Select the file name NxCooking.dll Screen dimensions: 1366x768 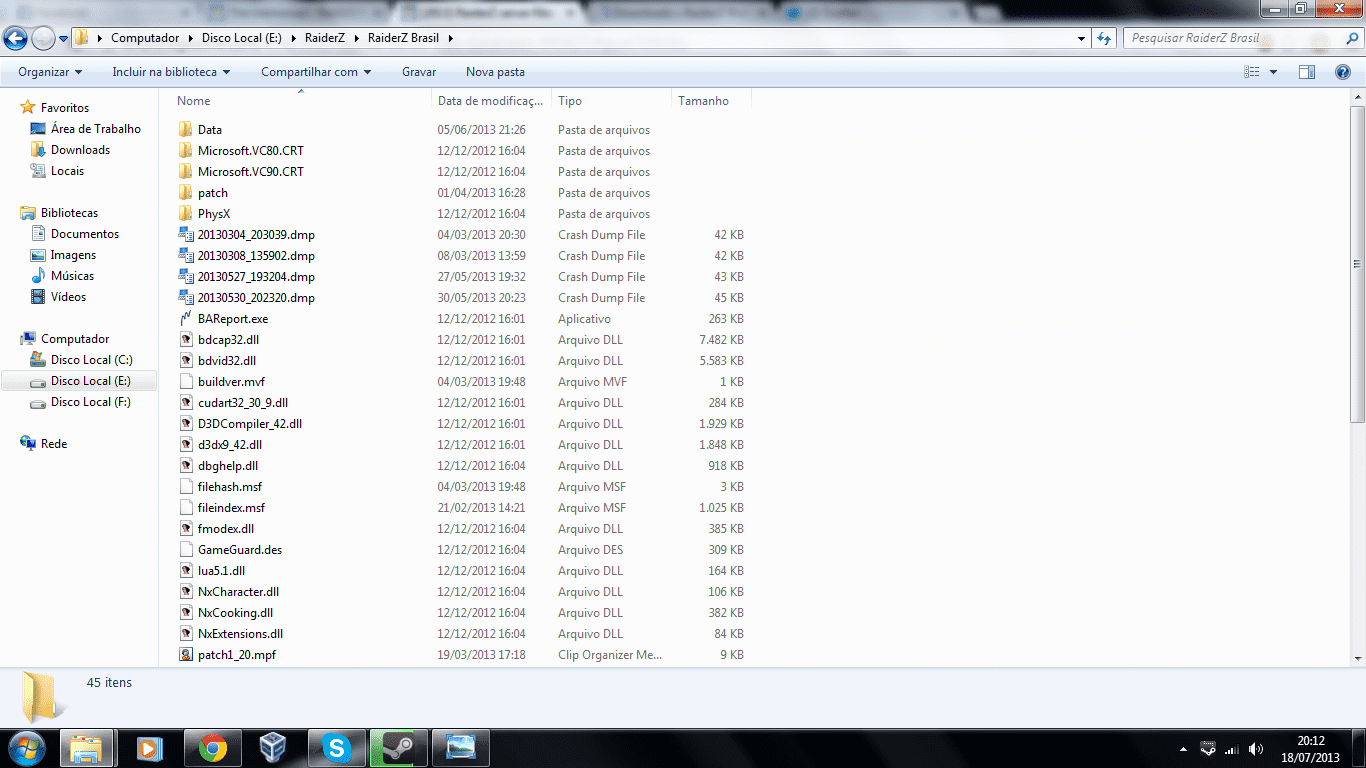click(x=235, y=613)
